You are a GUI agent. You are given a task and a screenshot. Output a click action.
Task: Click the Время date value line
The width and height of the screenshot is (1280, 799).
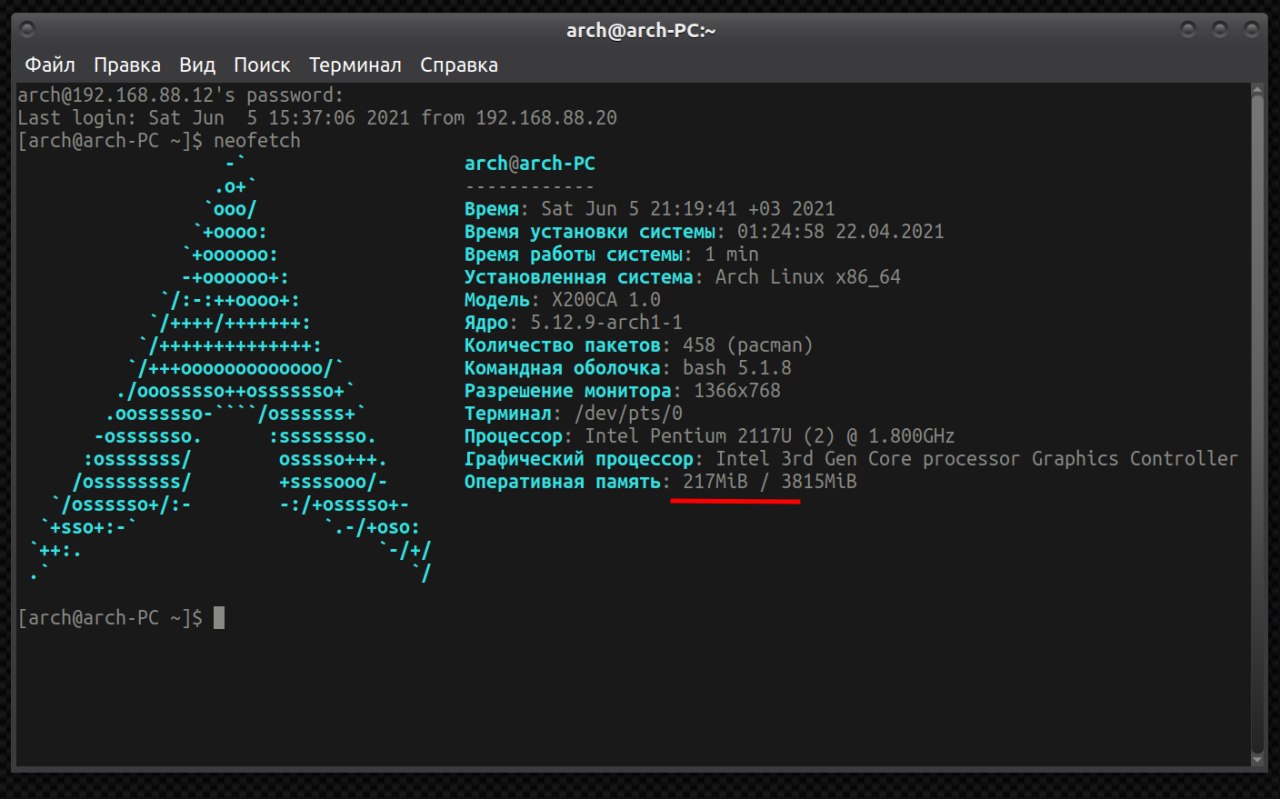tap(650, 209)
